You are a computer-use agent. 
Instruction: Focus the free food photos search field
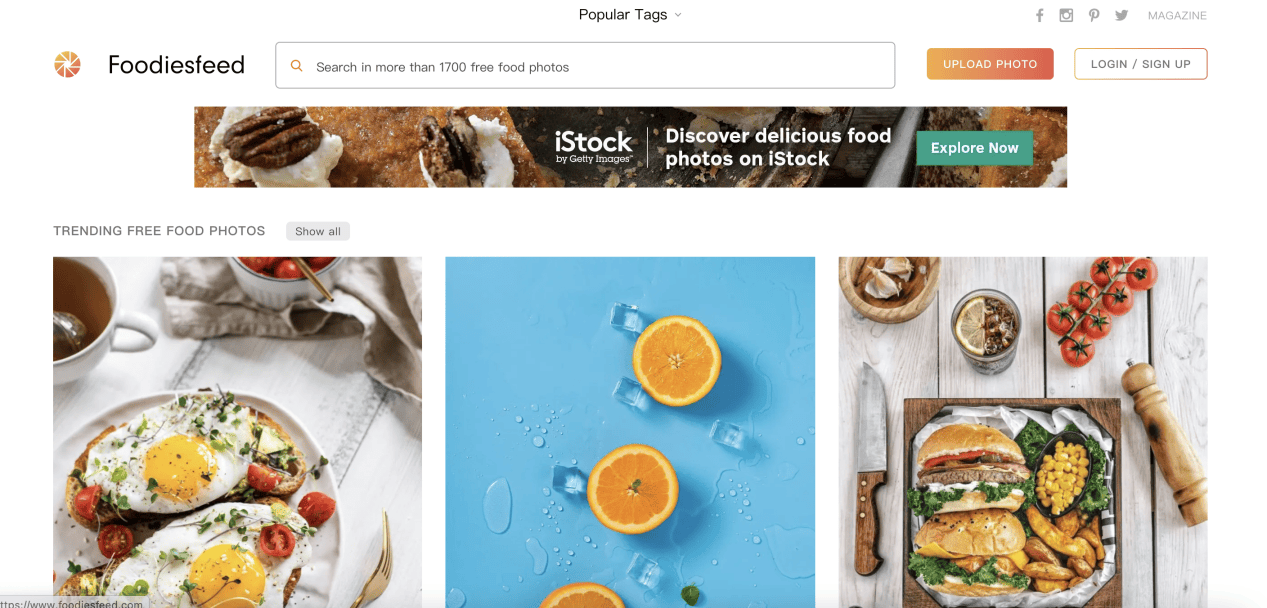[600, 67]
